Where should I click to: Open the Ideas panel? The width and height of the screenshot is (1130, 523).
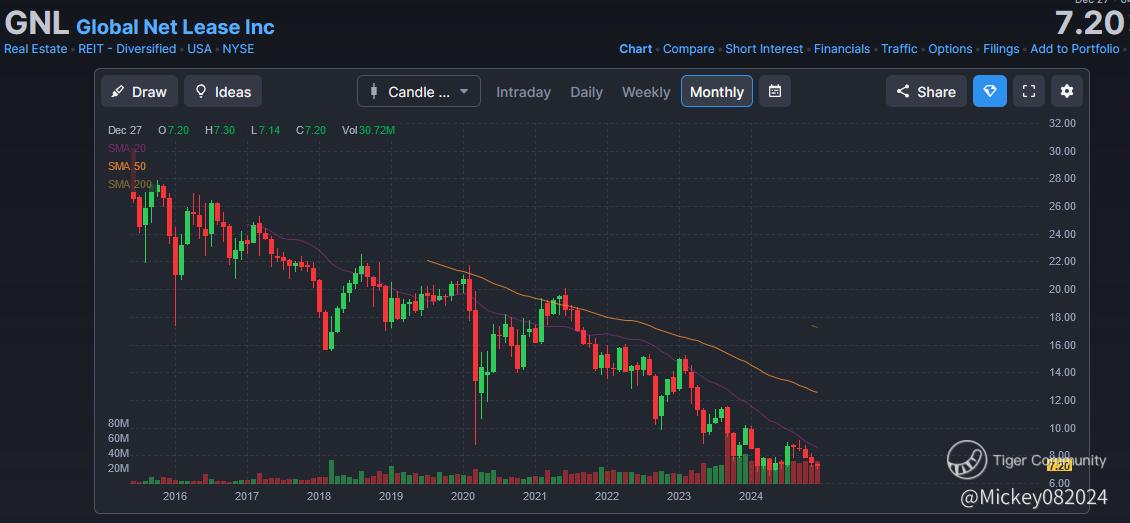(223, 91)
